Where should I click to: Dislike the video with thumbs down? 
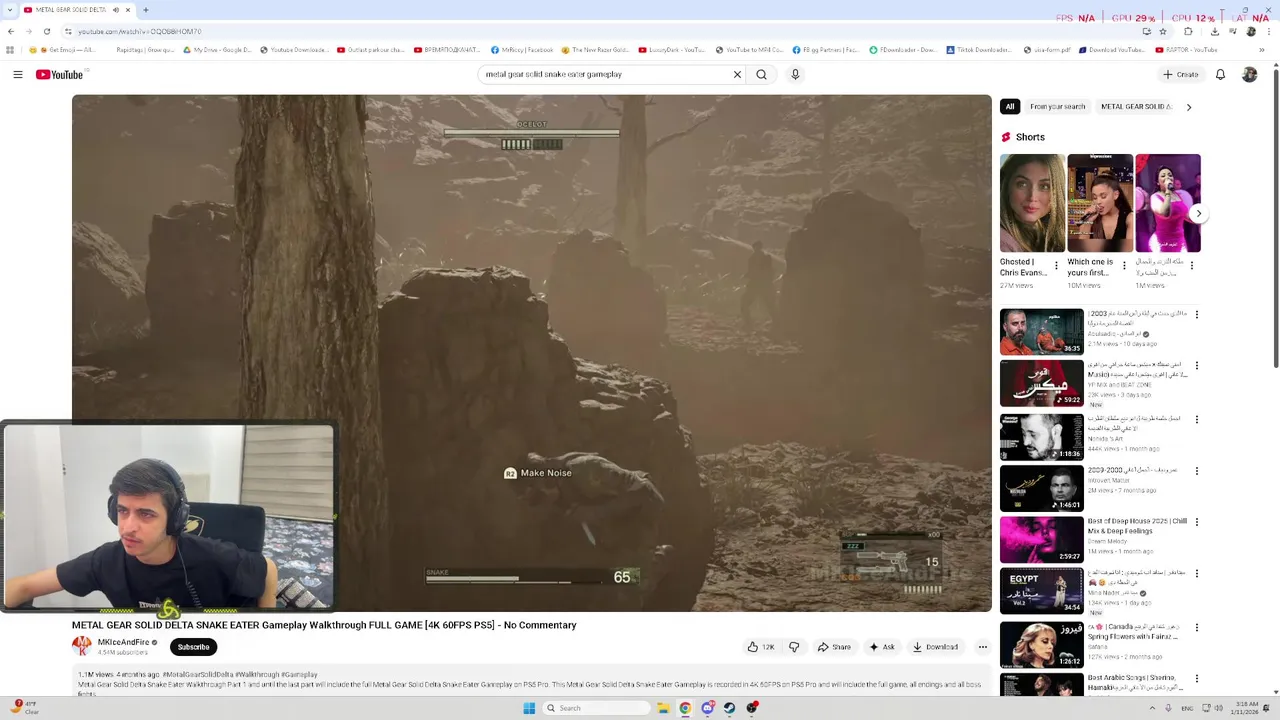click(x=794, y=647)
